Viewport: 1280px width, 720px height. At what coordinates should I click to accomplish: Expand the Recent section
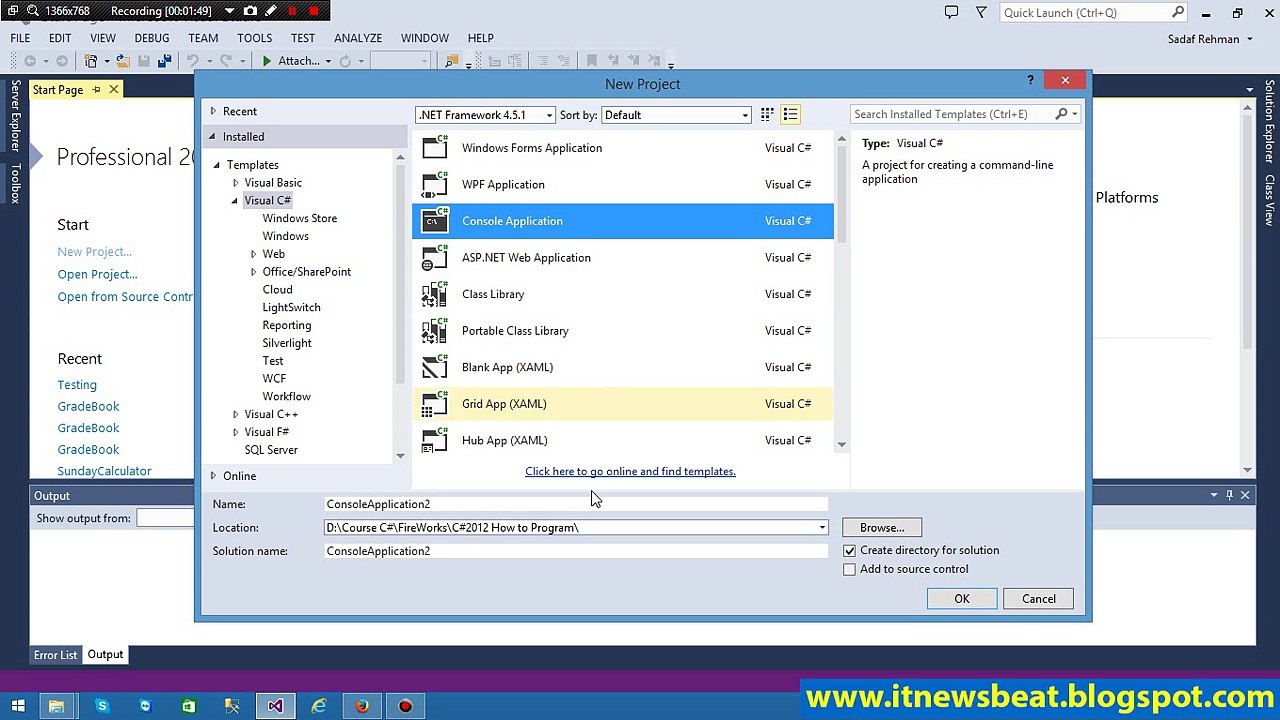(213, 111)
